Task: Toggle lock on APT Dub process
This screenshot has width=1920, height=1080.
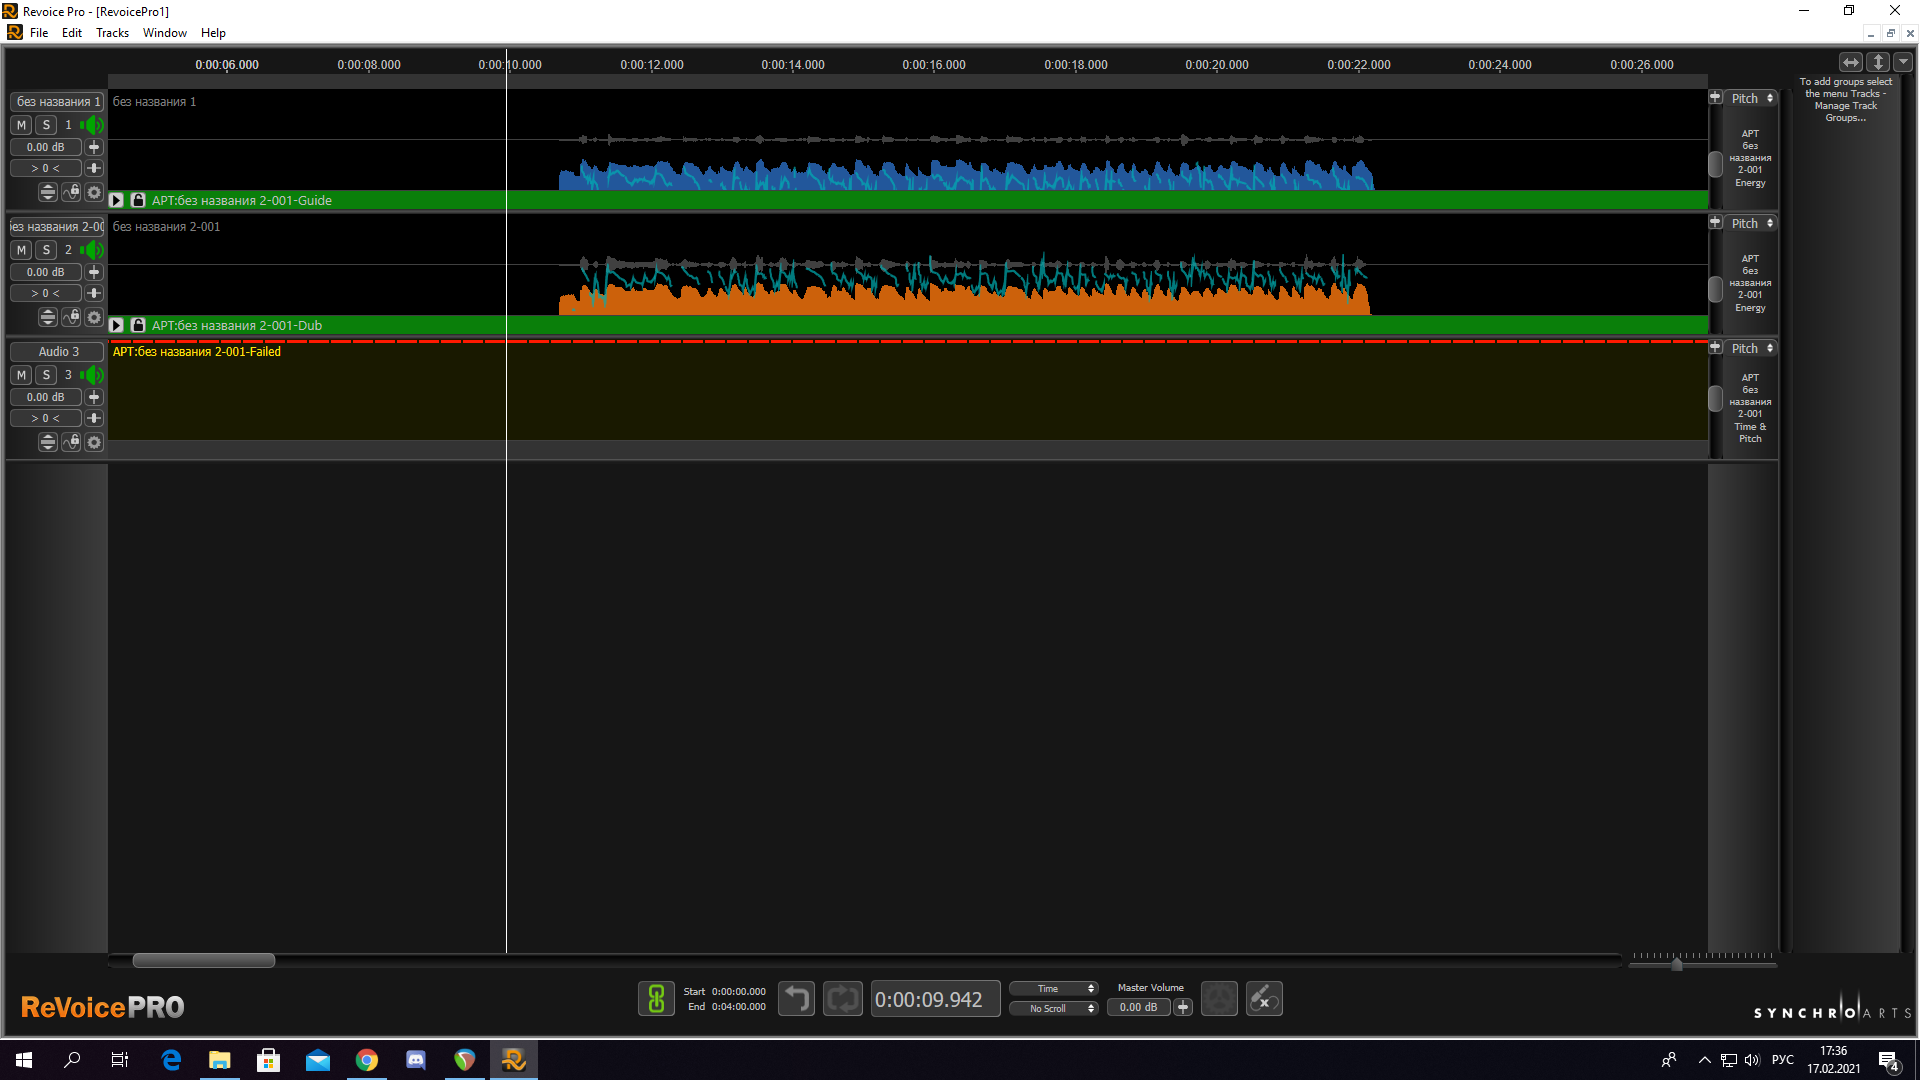Action: [x=138, y=326]
